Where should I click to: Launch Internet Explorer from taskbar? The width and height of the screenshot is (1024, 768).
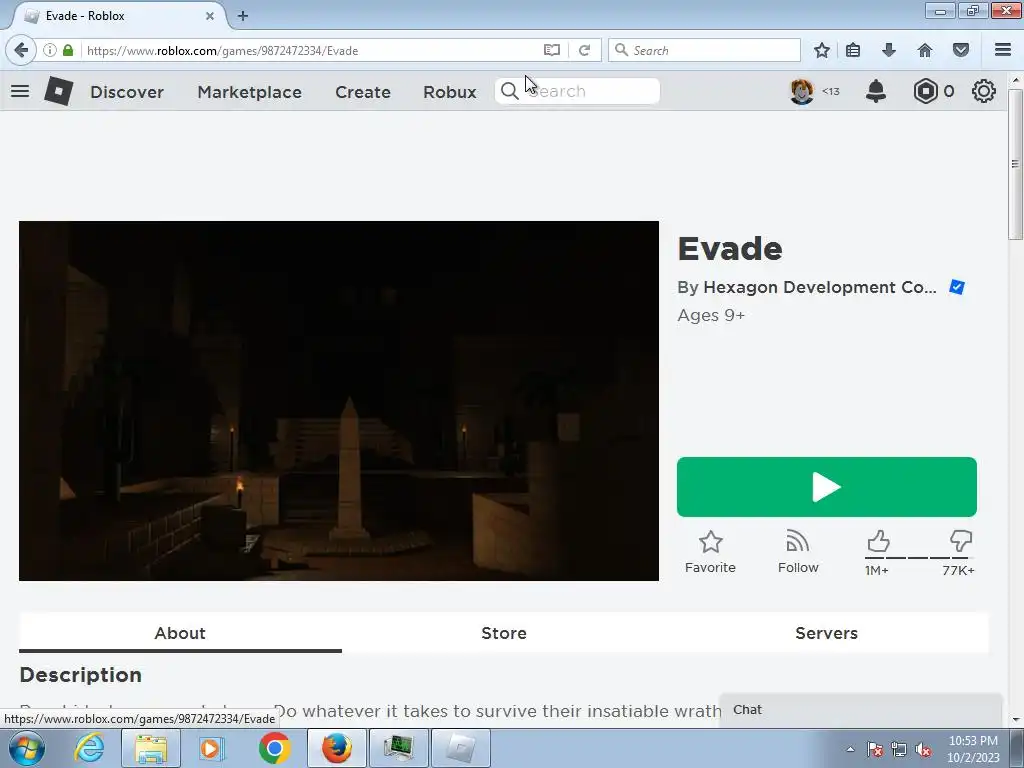(x=89, y=748)
